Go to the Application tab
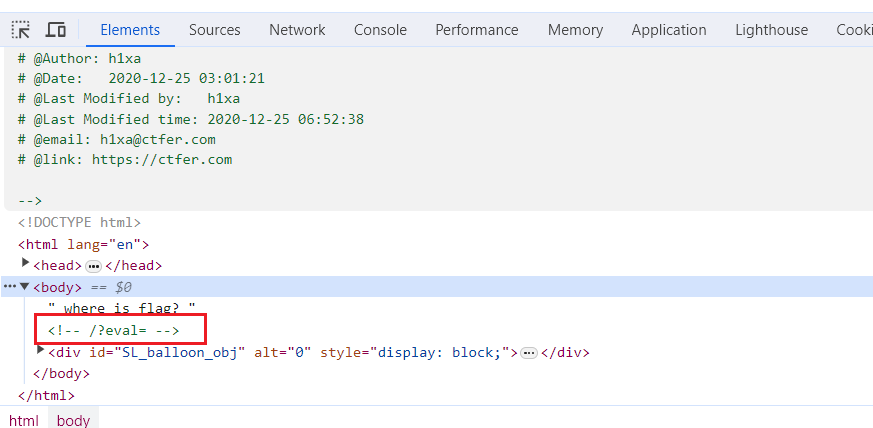873x428 pixels. tap(669, 30)
